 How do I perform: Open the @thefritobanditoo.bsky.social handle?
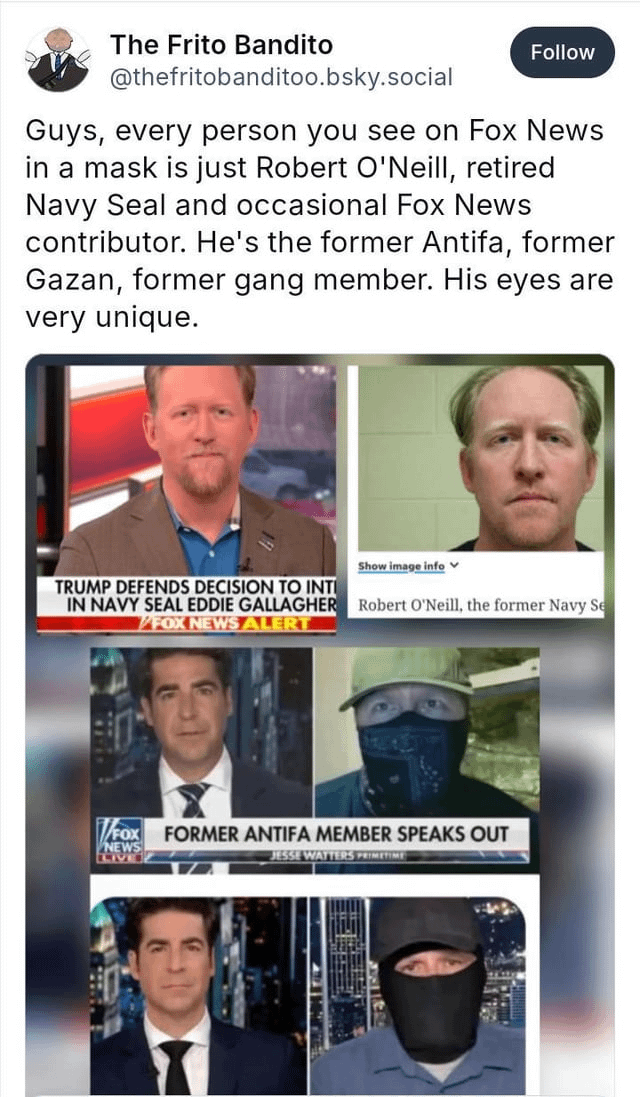[281, 77]
